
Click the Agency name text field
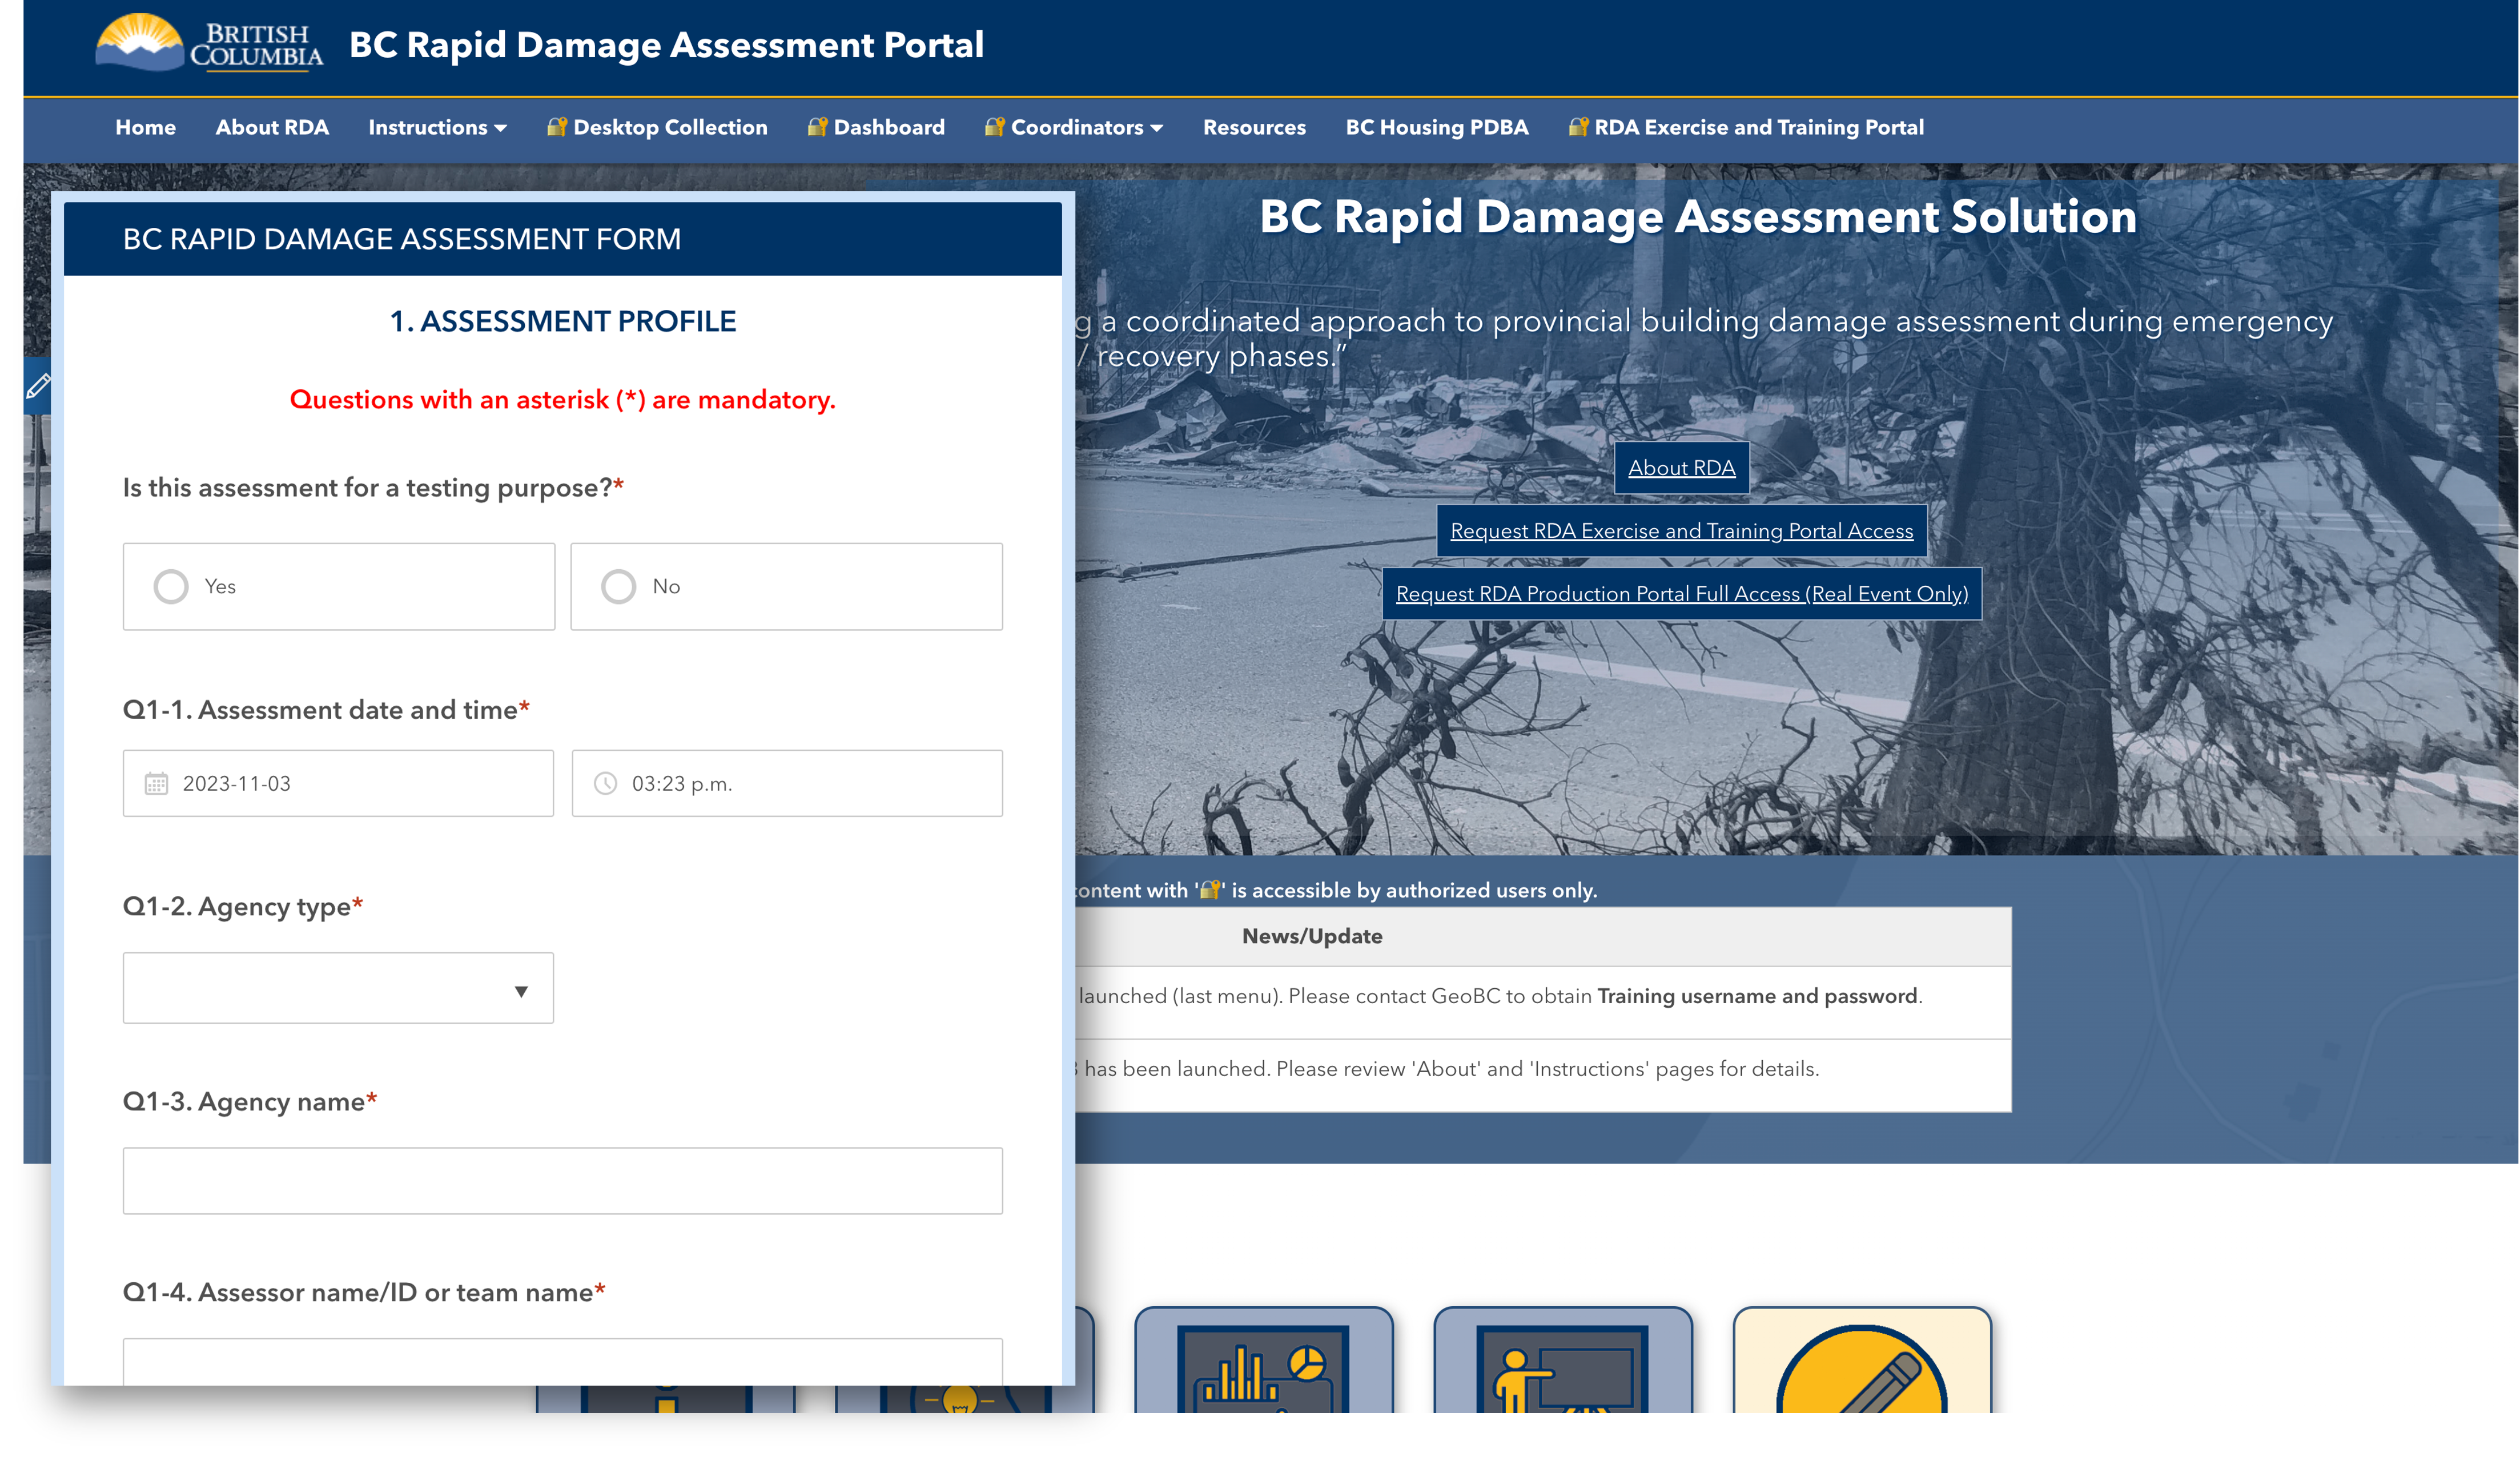pyautogui.click(x=562, y=1180)
